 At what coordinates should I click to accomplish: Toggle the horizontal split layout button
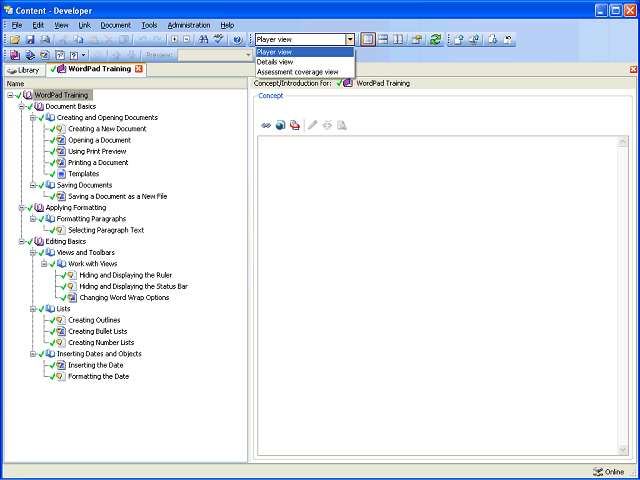(383, 40)
